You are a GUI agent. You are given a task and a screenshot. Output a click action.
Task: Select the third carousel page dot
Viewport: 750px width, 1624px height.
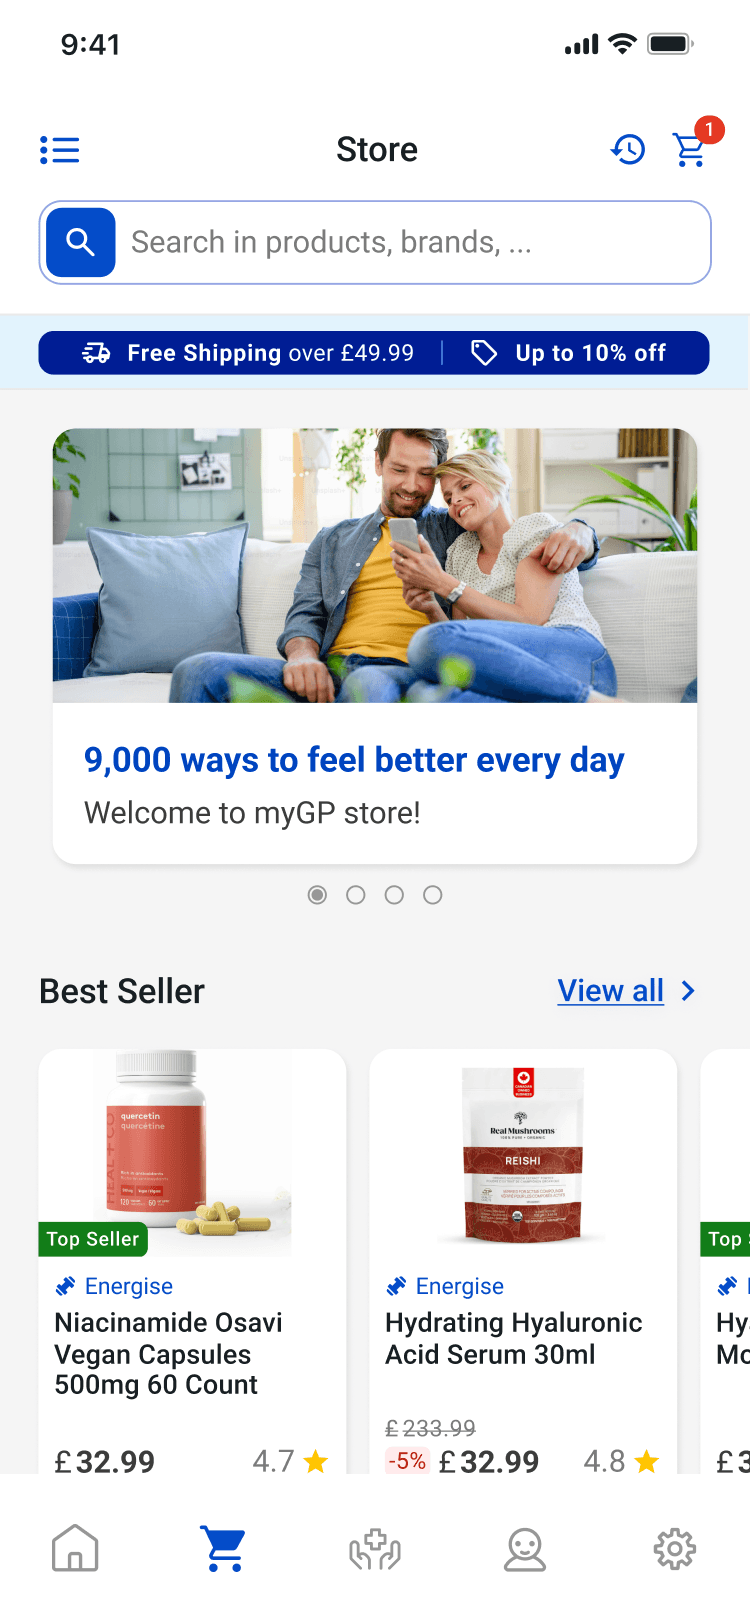(394, 895)
